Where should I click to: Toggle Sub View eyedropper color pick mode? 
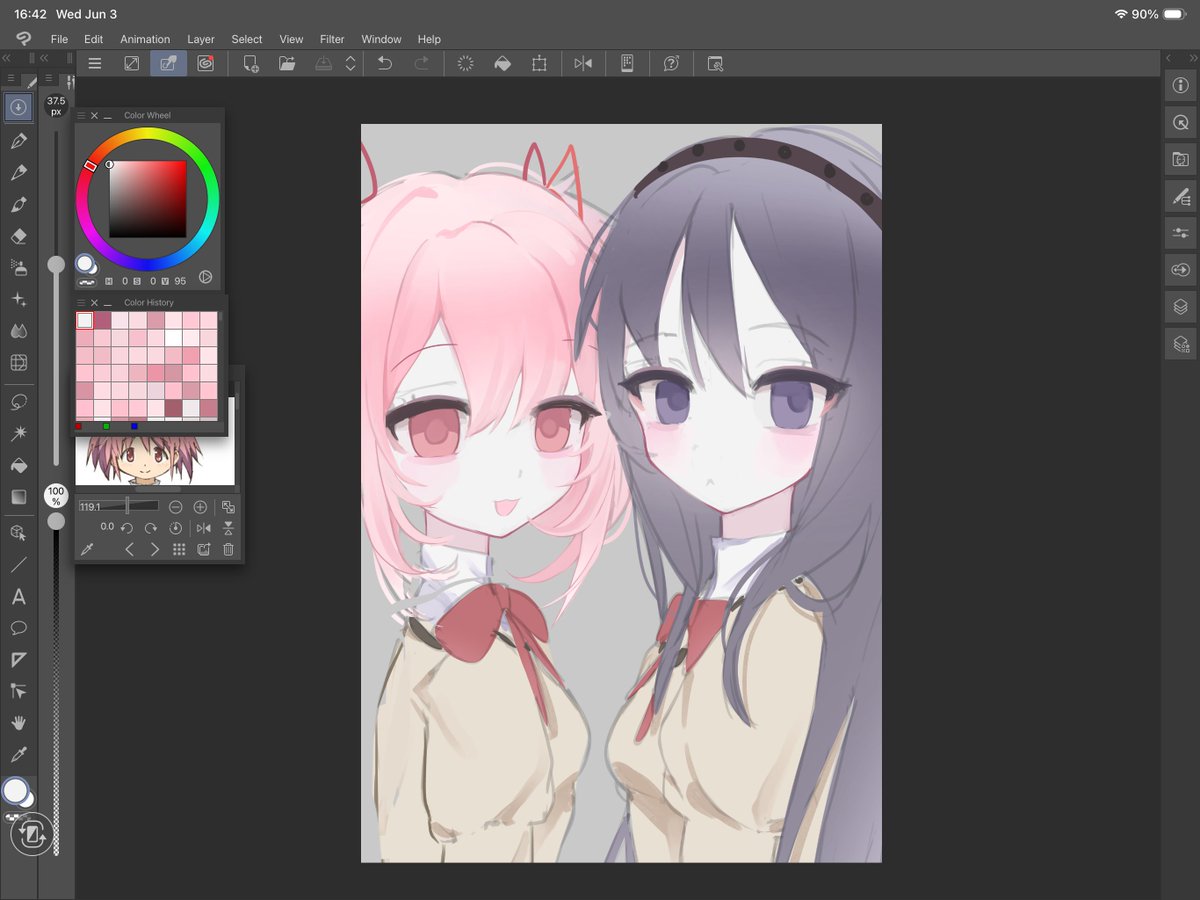click(87, 549)
